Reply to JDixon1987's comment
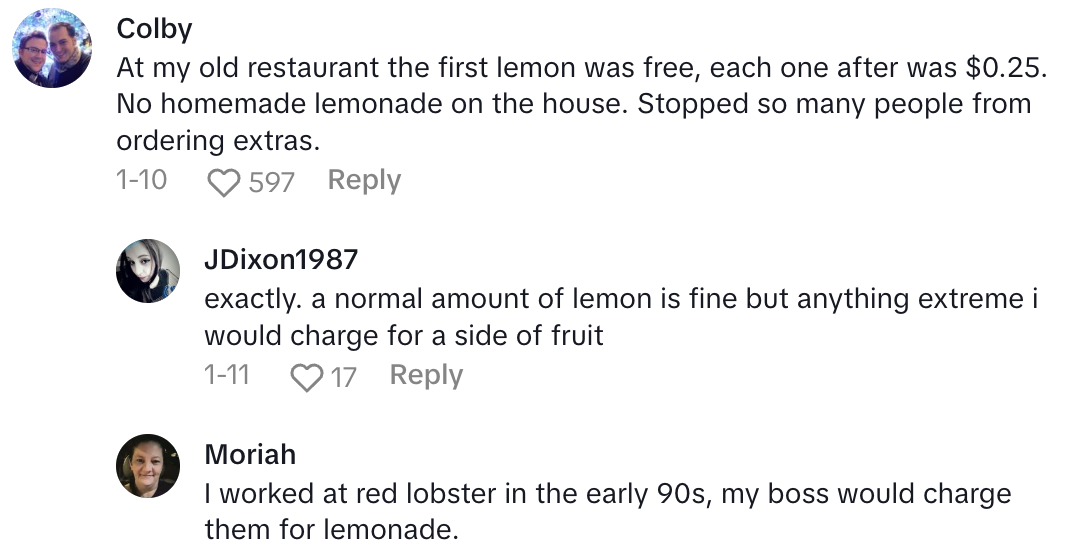Image resolution: width=1092 pixels, height=552 pixels. [426, 376]
